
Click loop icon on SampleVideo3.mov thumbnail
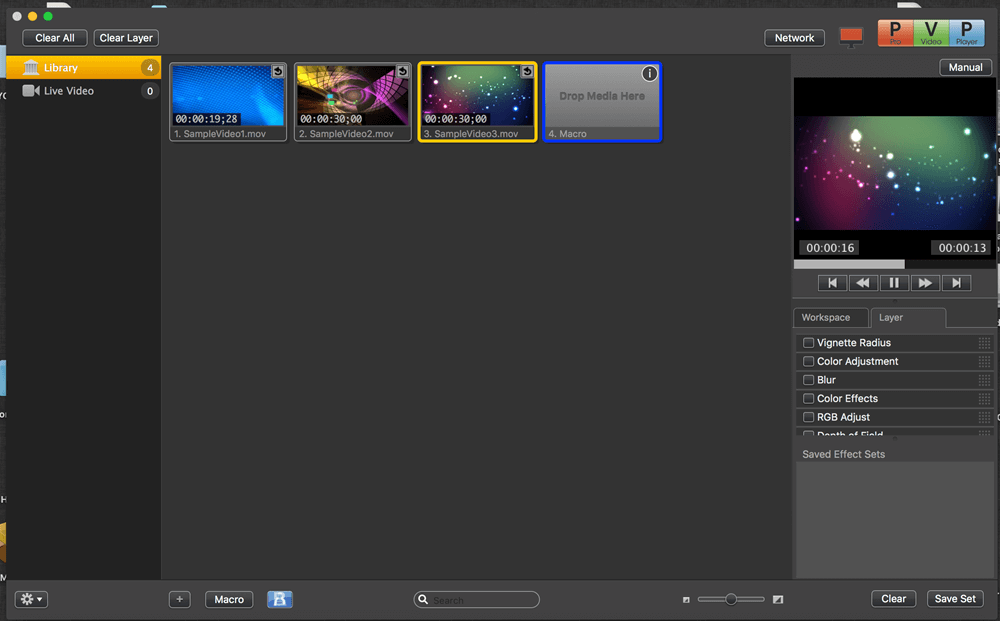click(x=527, y=71)
